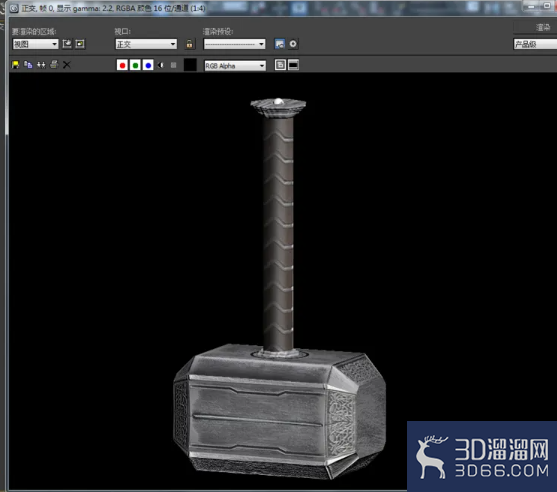This screenshot has height=492, width=557.
Task: Click the copy image icon
Action: coord(28,65)
